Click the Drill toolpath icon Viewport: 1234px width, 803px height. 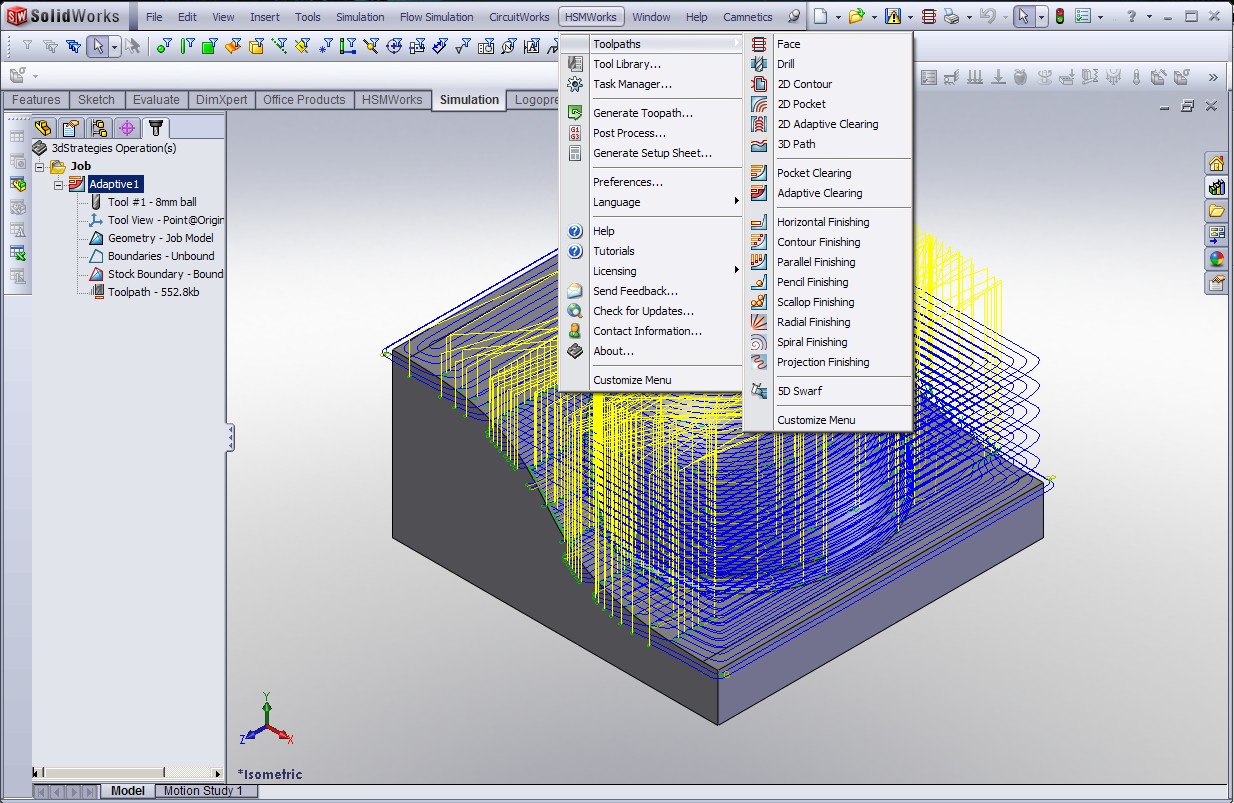pos(759,64)
